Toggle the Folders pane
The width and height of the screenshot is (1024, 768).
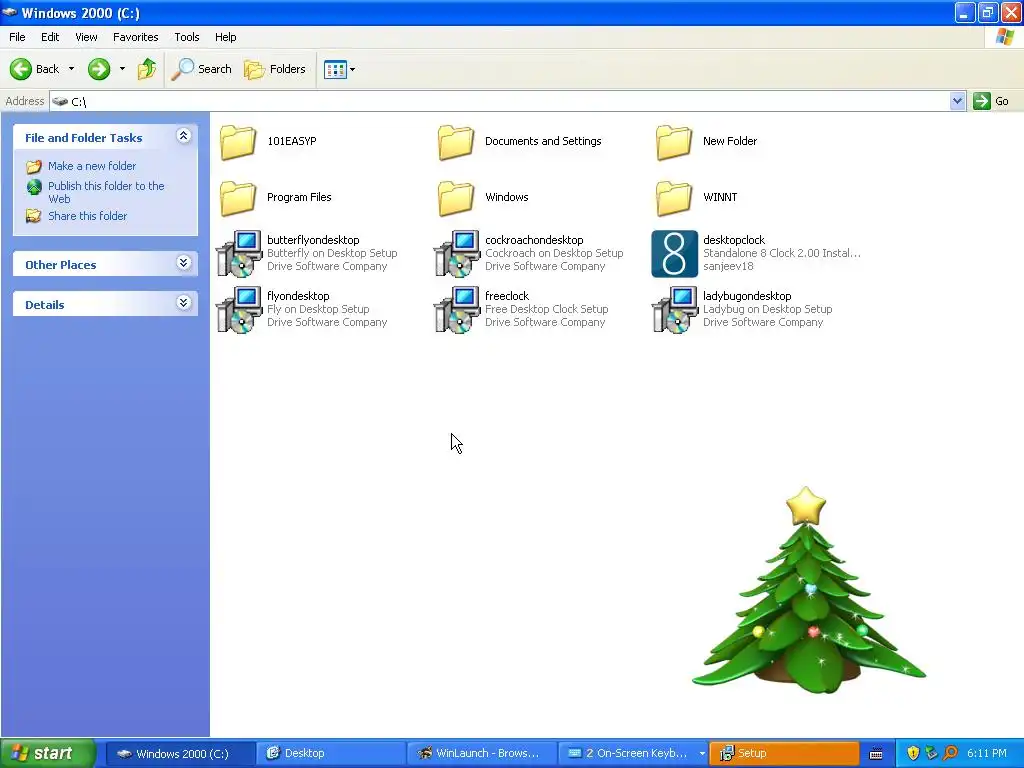pos(274,69)
